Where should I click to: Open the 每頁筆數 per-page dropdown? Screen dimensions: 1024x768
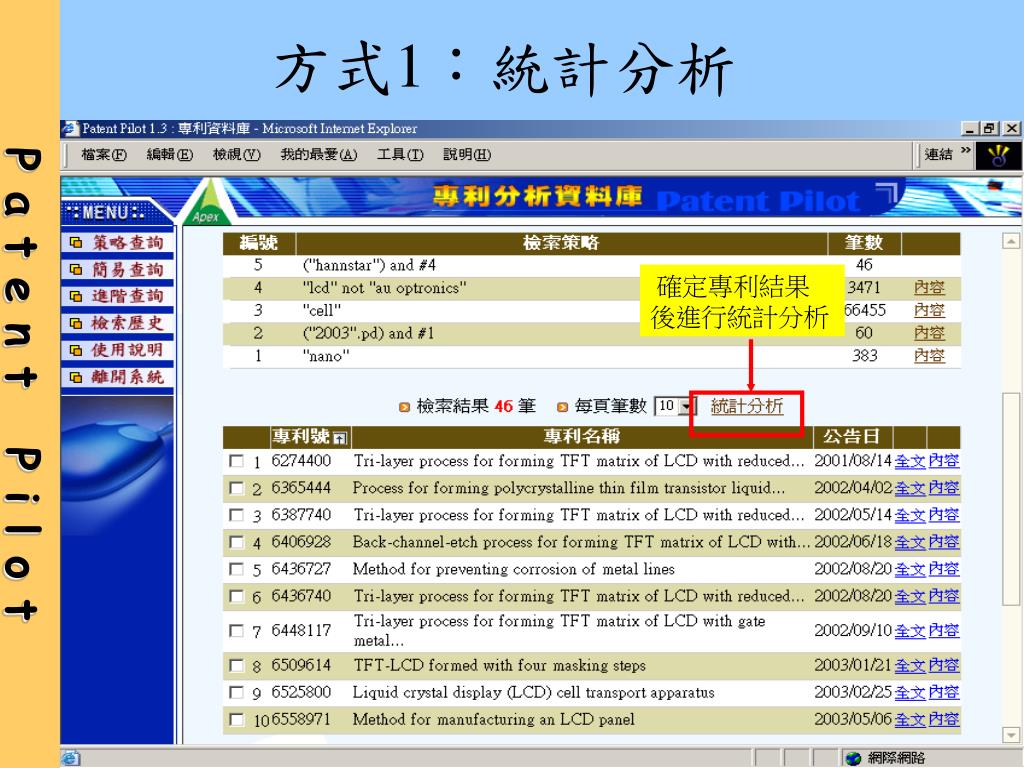click(687, 407)
